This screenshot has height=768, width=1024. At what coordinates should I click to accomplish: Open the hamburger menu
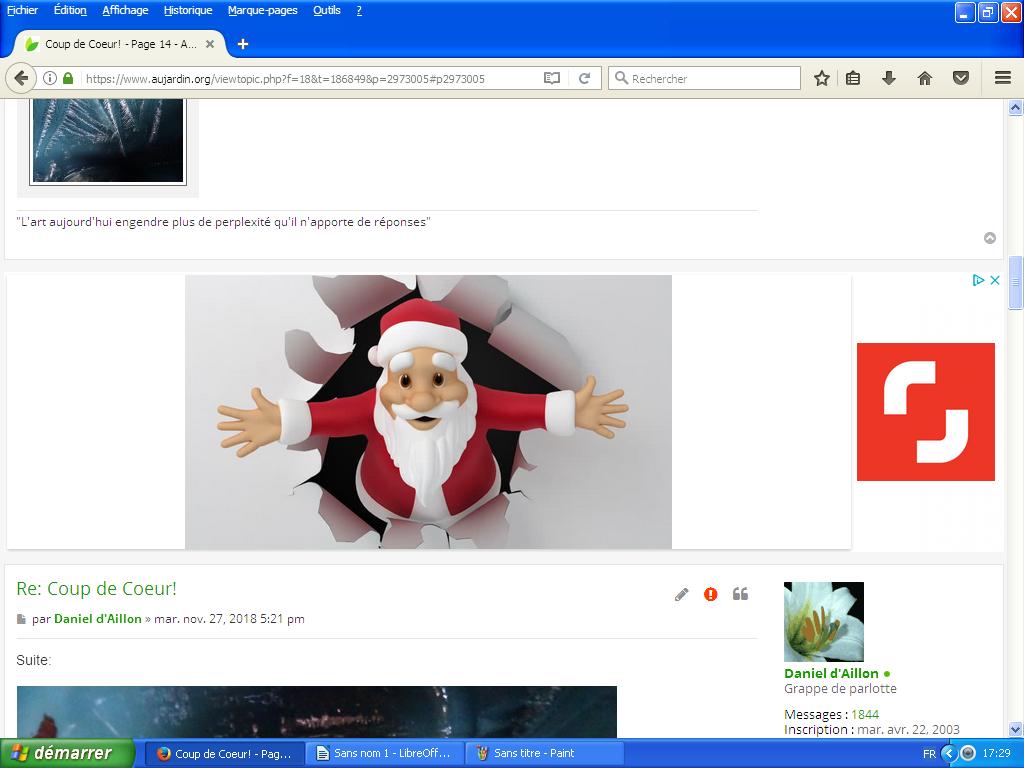click(x=1002, y=78)
